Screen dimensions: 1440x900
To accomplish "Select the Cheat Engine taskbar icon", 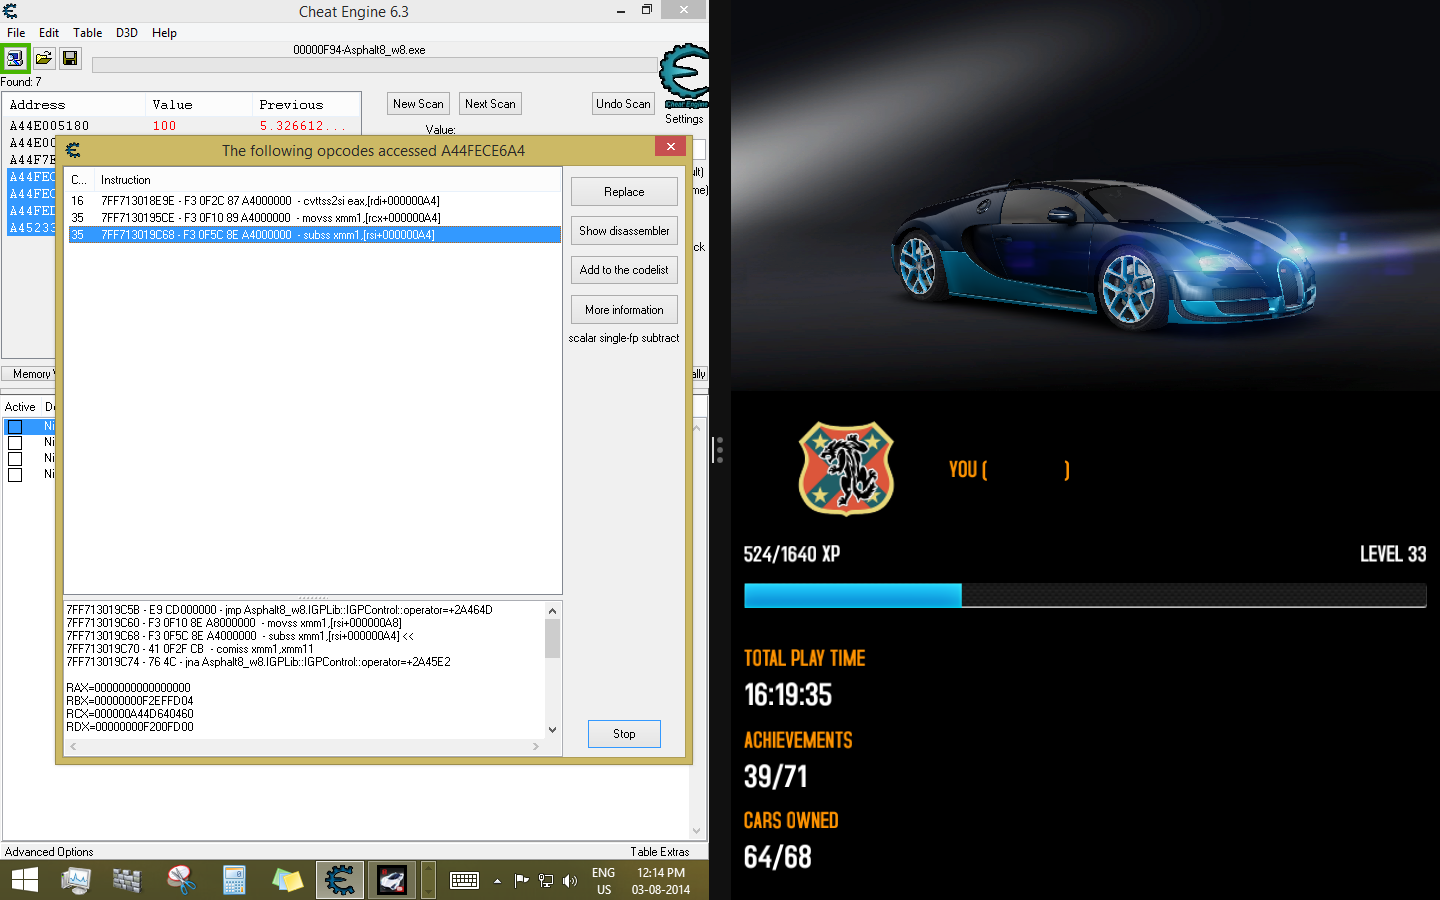I will [x=340, y=880].
